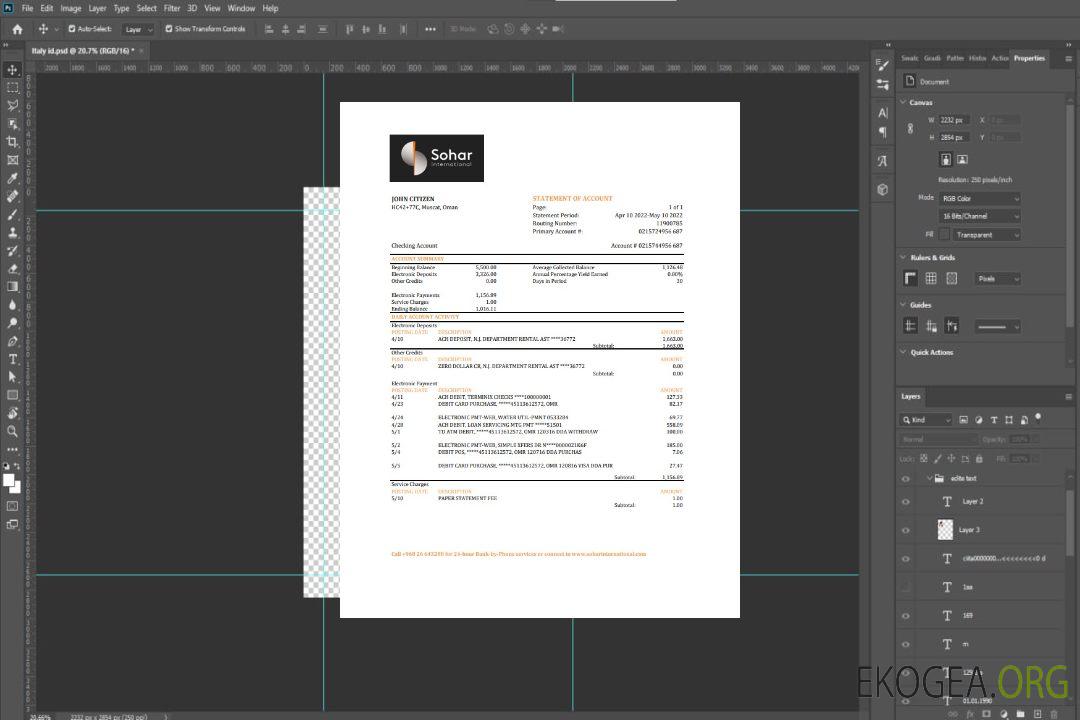1080x720 pixels.
Task: Select the Dodge tool
Action: pyautogui.click(x=12, y=323)
